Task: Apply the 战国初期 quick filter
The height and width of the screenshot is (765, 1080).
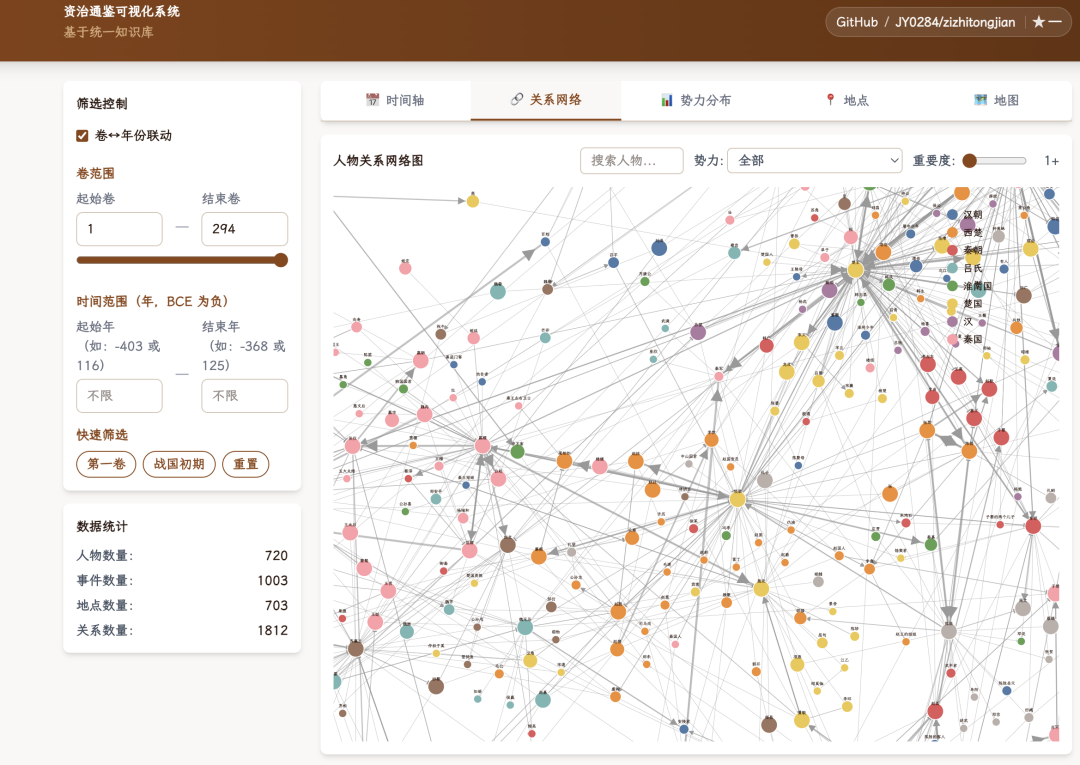Action: click(x=179, y=464)
